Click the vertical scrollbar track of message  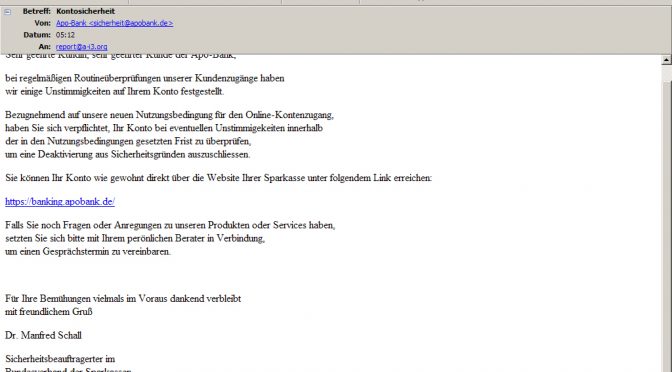point(666,219)
